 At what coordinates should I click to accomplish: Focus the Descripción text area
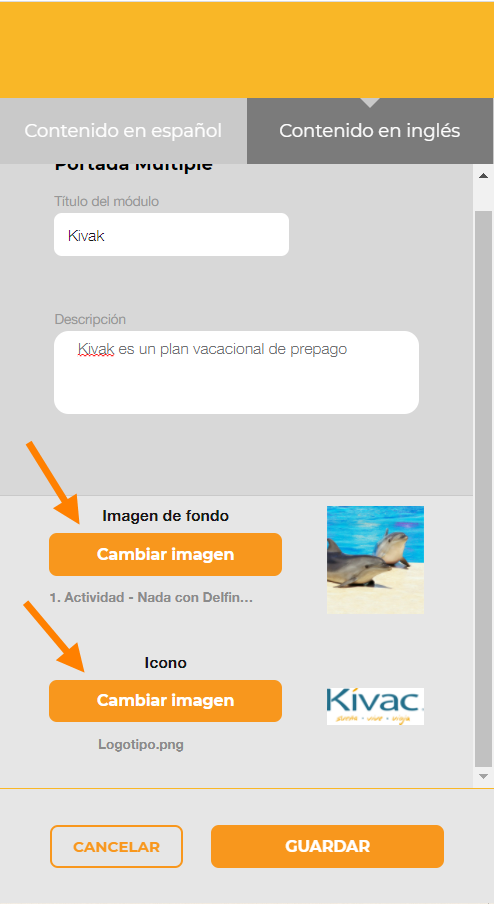pyautogui.click(x=236, y=372)
